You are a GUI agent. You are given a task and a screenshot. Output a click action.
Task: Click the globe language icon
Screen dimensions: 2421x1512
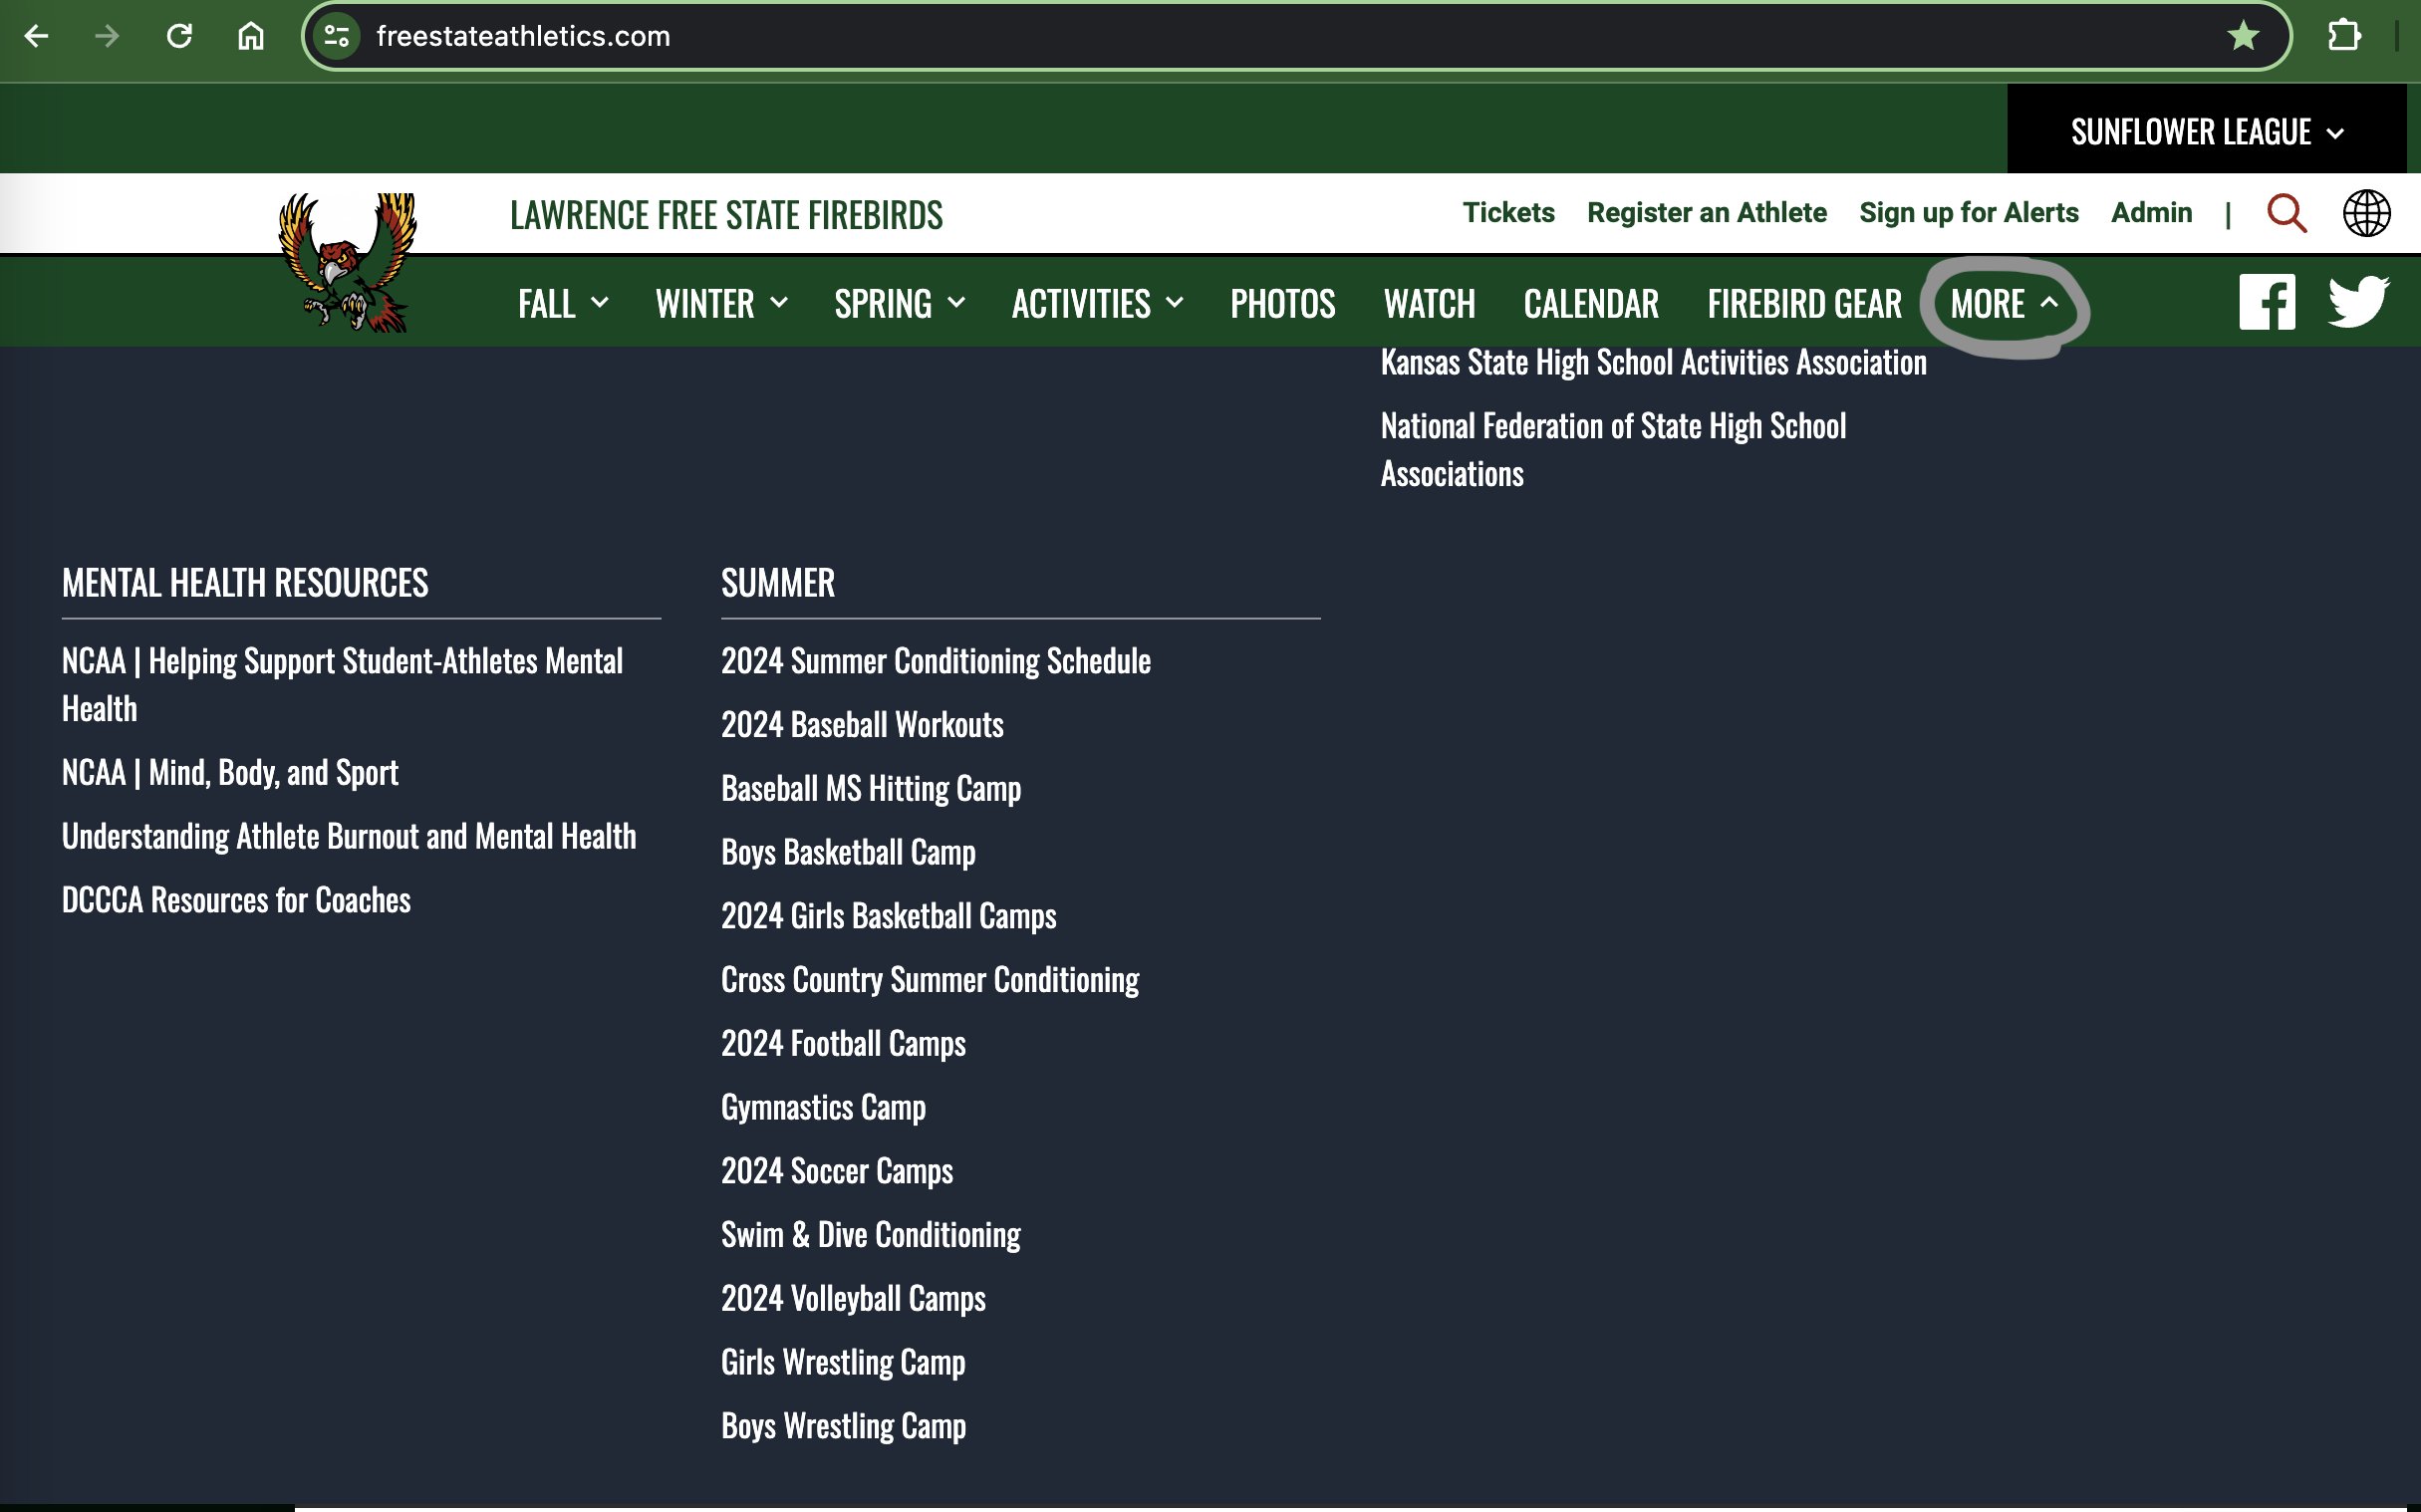pyautogui.click(x=2366, y=213)
